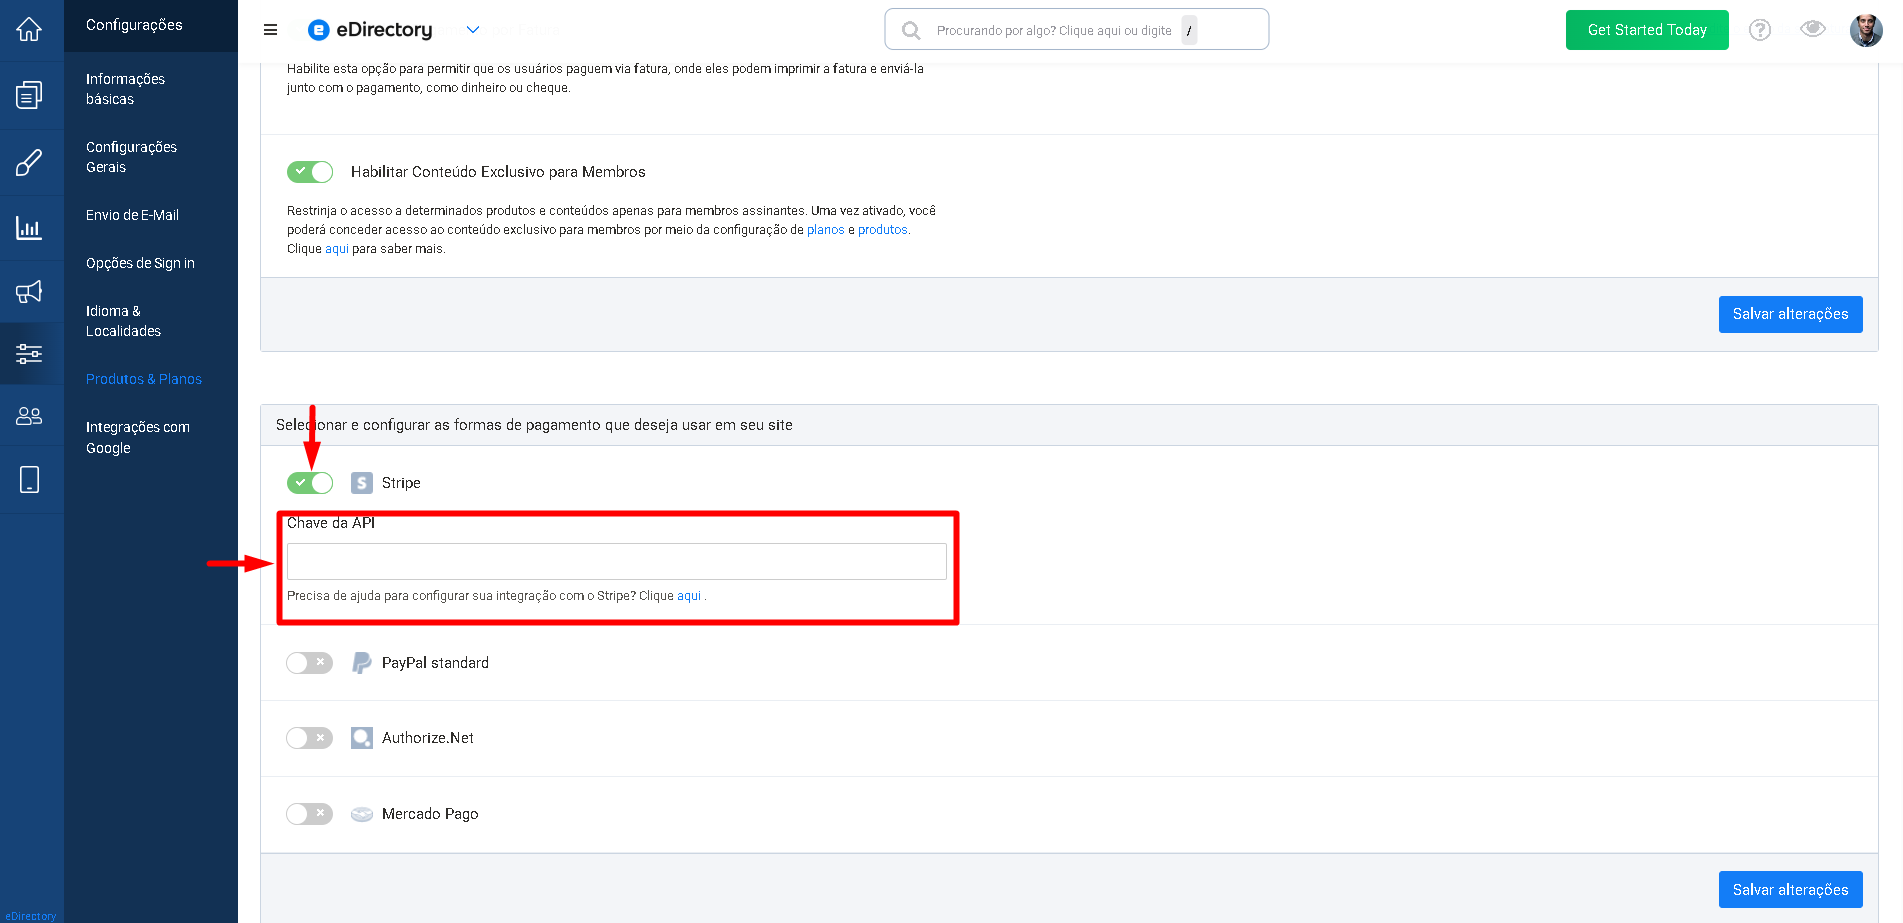Open the Home dashboard icon
Image resolution: width=1903 pixels, height=923 pixels.
[29, 29]
